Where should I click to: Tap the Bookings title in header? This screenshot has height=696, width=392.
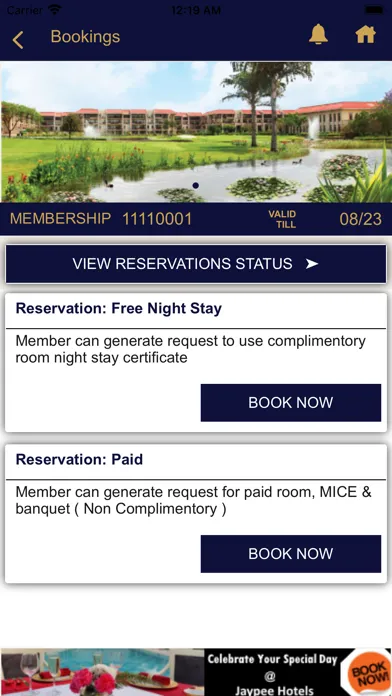(85, 36)
